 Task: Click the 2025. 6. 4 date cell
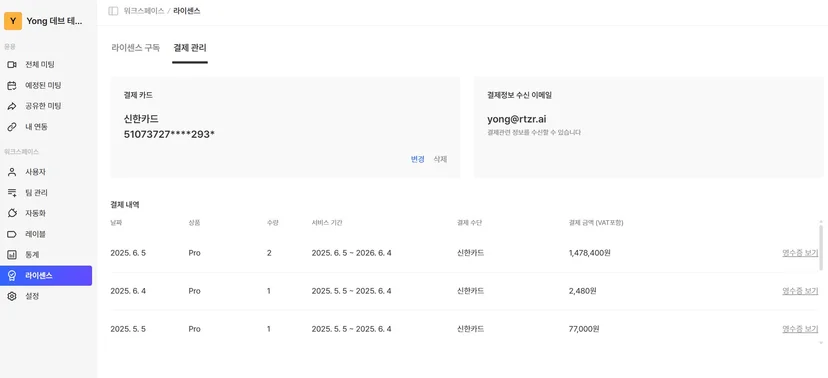pyautogui.click(x=128, y=291)
